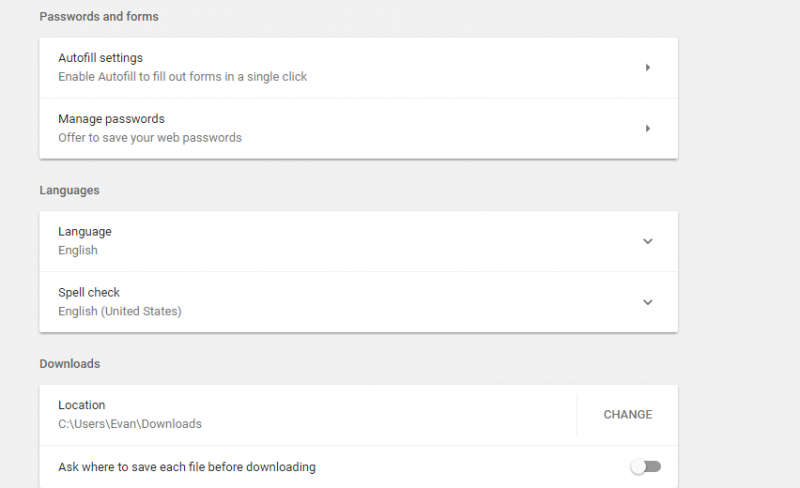Viewport: 800px width, 488px height.
Task: Open the Manage passwords title
Action: [111, 119]
